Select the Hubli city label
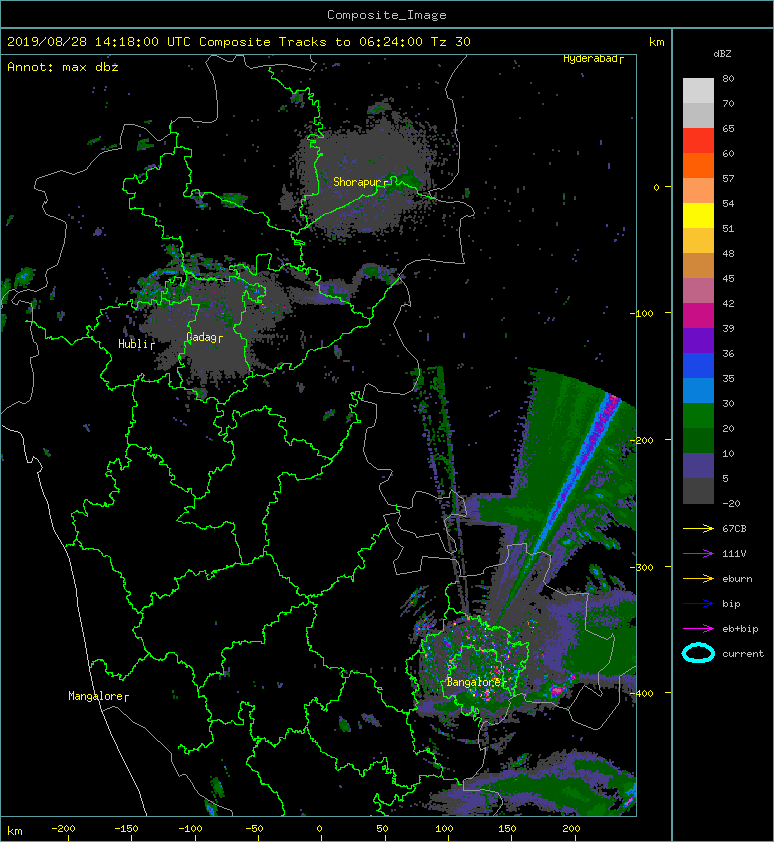 (x=136, y=344)
